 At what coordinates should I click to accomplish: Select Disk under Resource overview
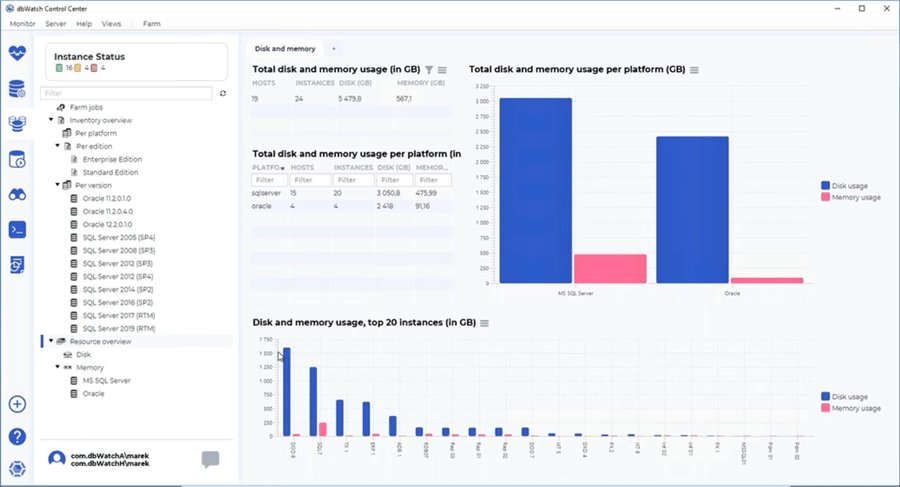click(84, 354)
